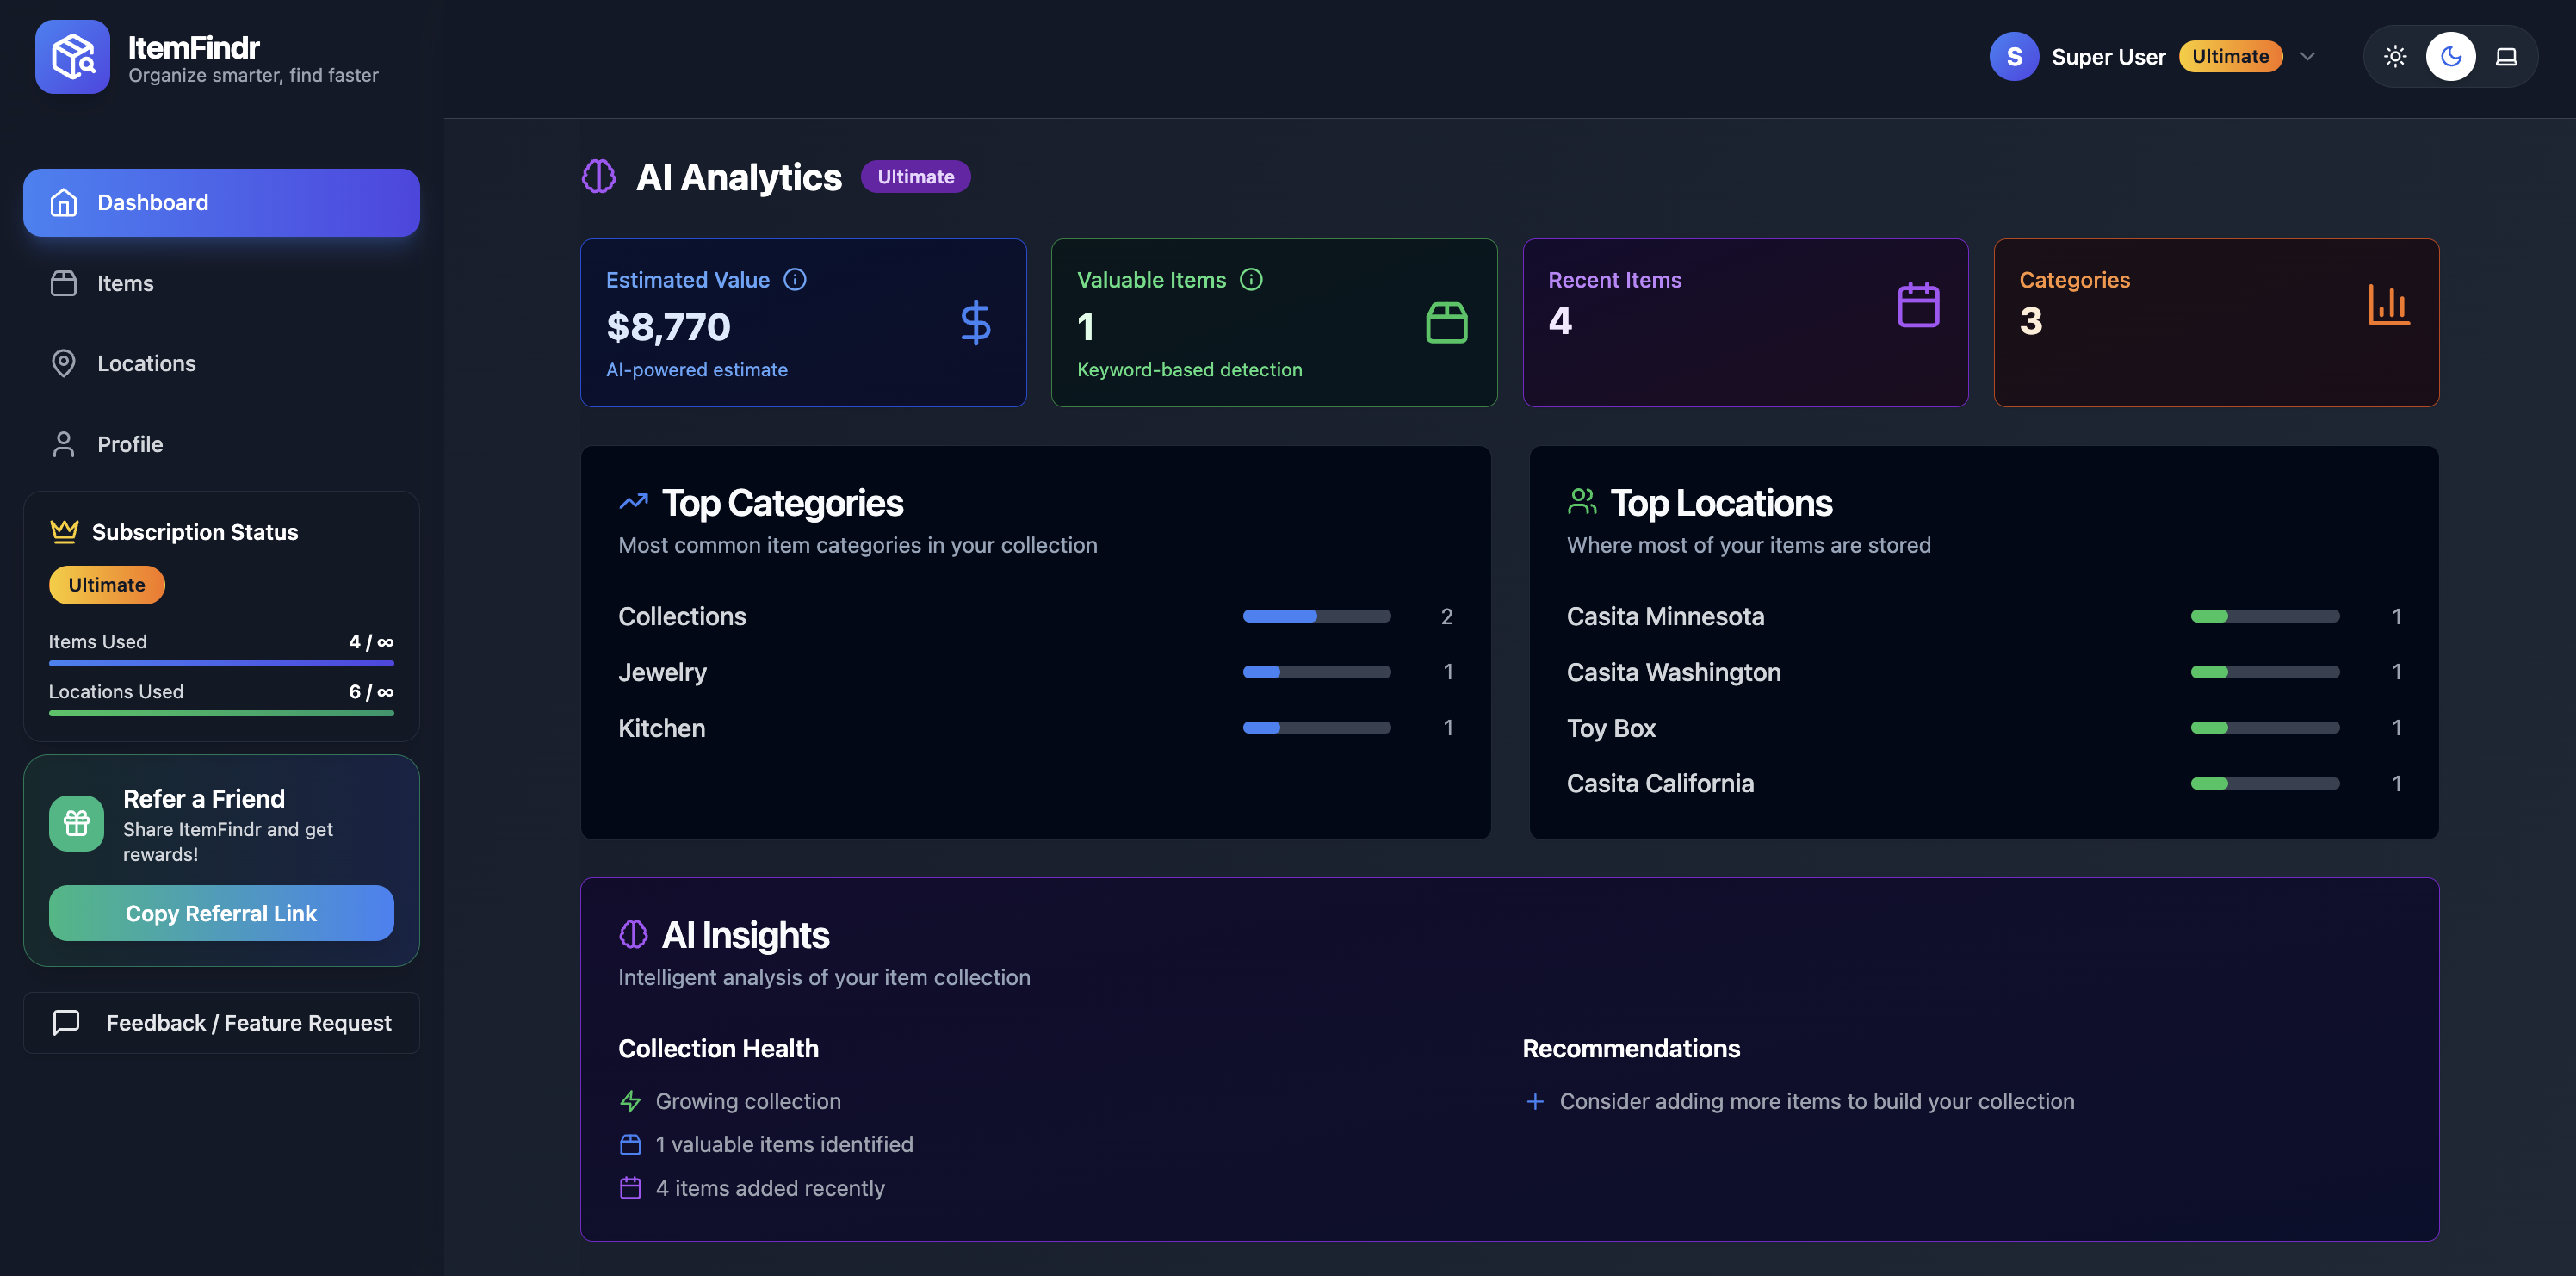
Task: Click the lightning icon beside Growing collection
Action: tap(631, 1102)
